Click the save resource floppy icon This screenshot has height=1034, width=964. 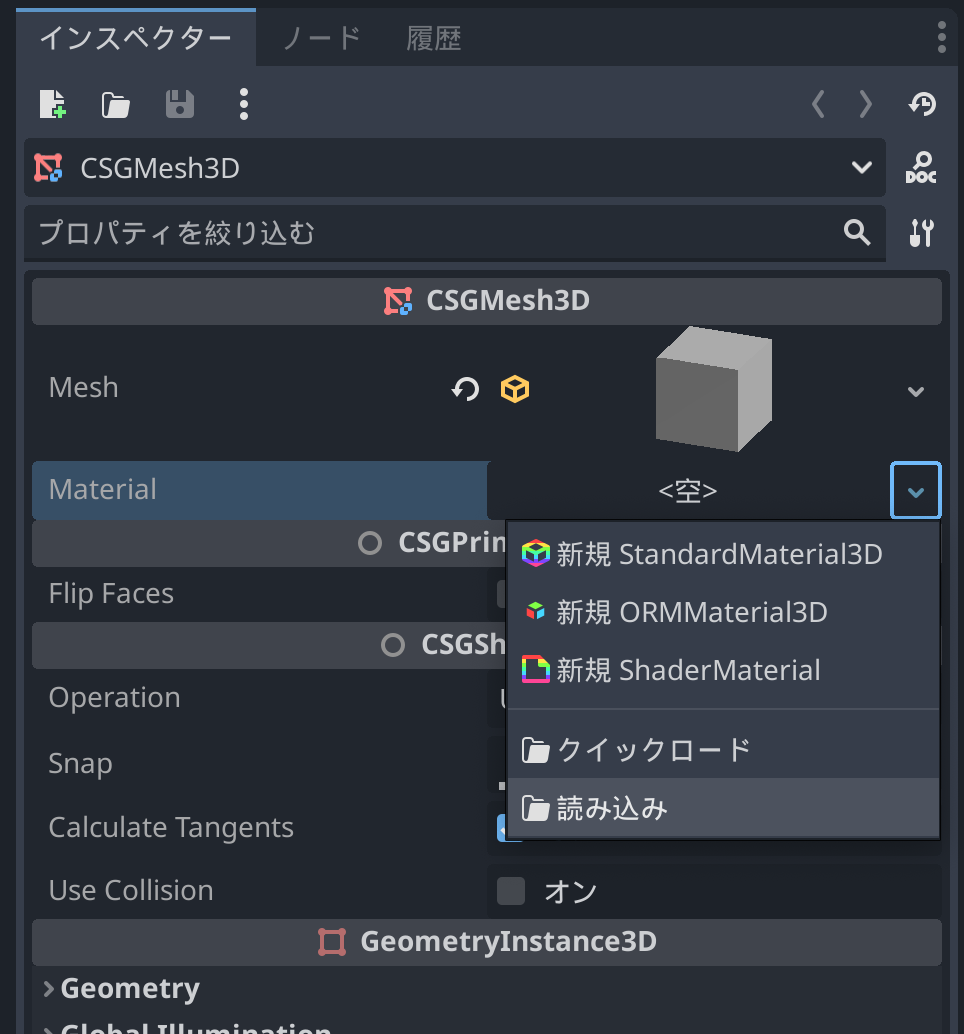pyautogui.click(x=179, y=104)
